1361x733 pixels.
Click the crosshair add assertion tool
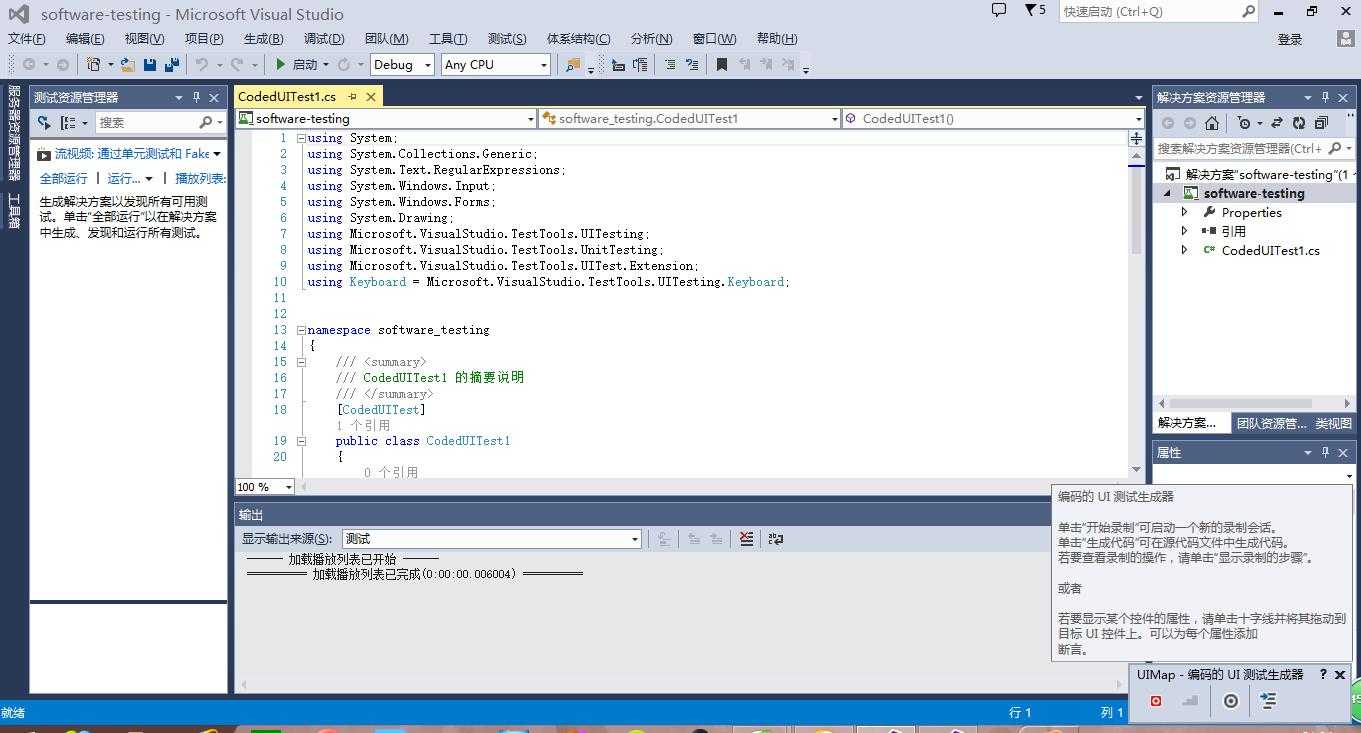pyautogui.click(x=1231, y=701)
